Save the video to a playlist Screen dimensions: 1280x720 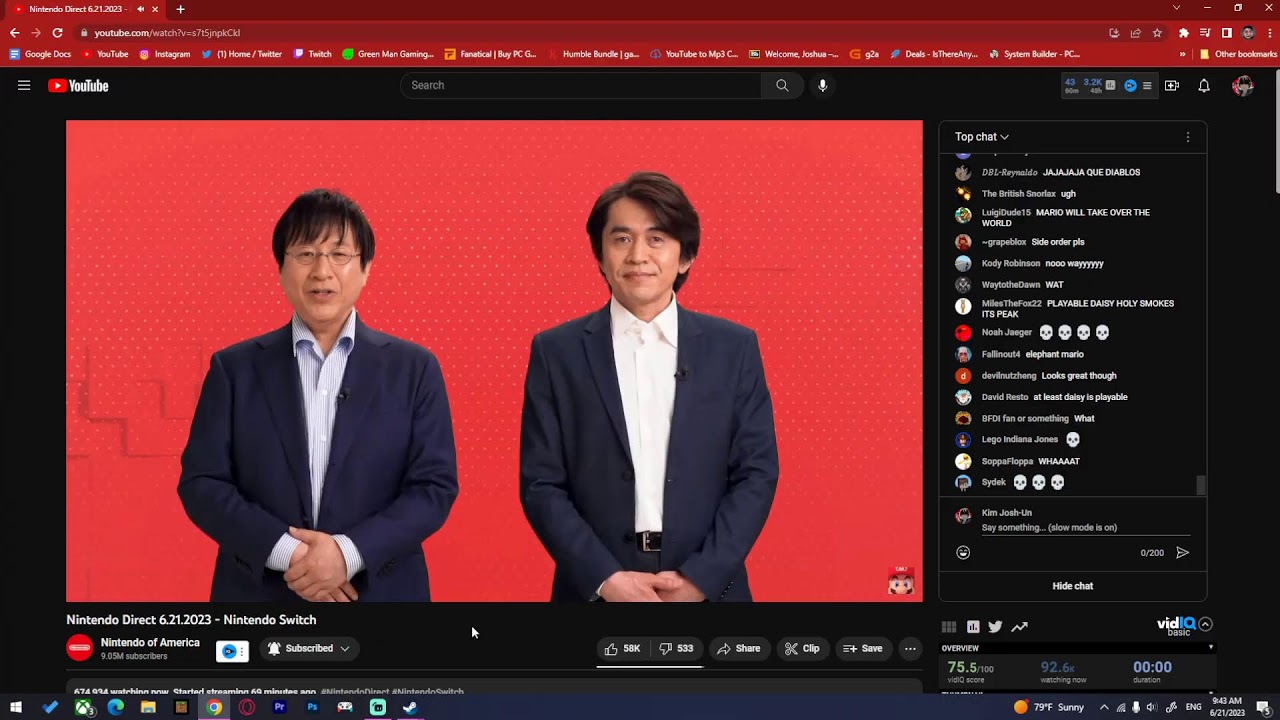tap(863, 649)
